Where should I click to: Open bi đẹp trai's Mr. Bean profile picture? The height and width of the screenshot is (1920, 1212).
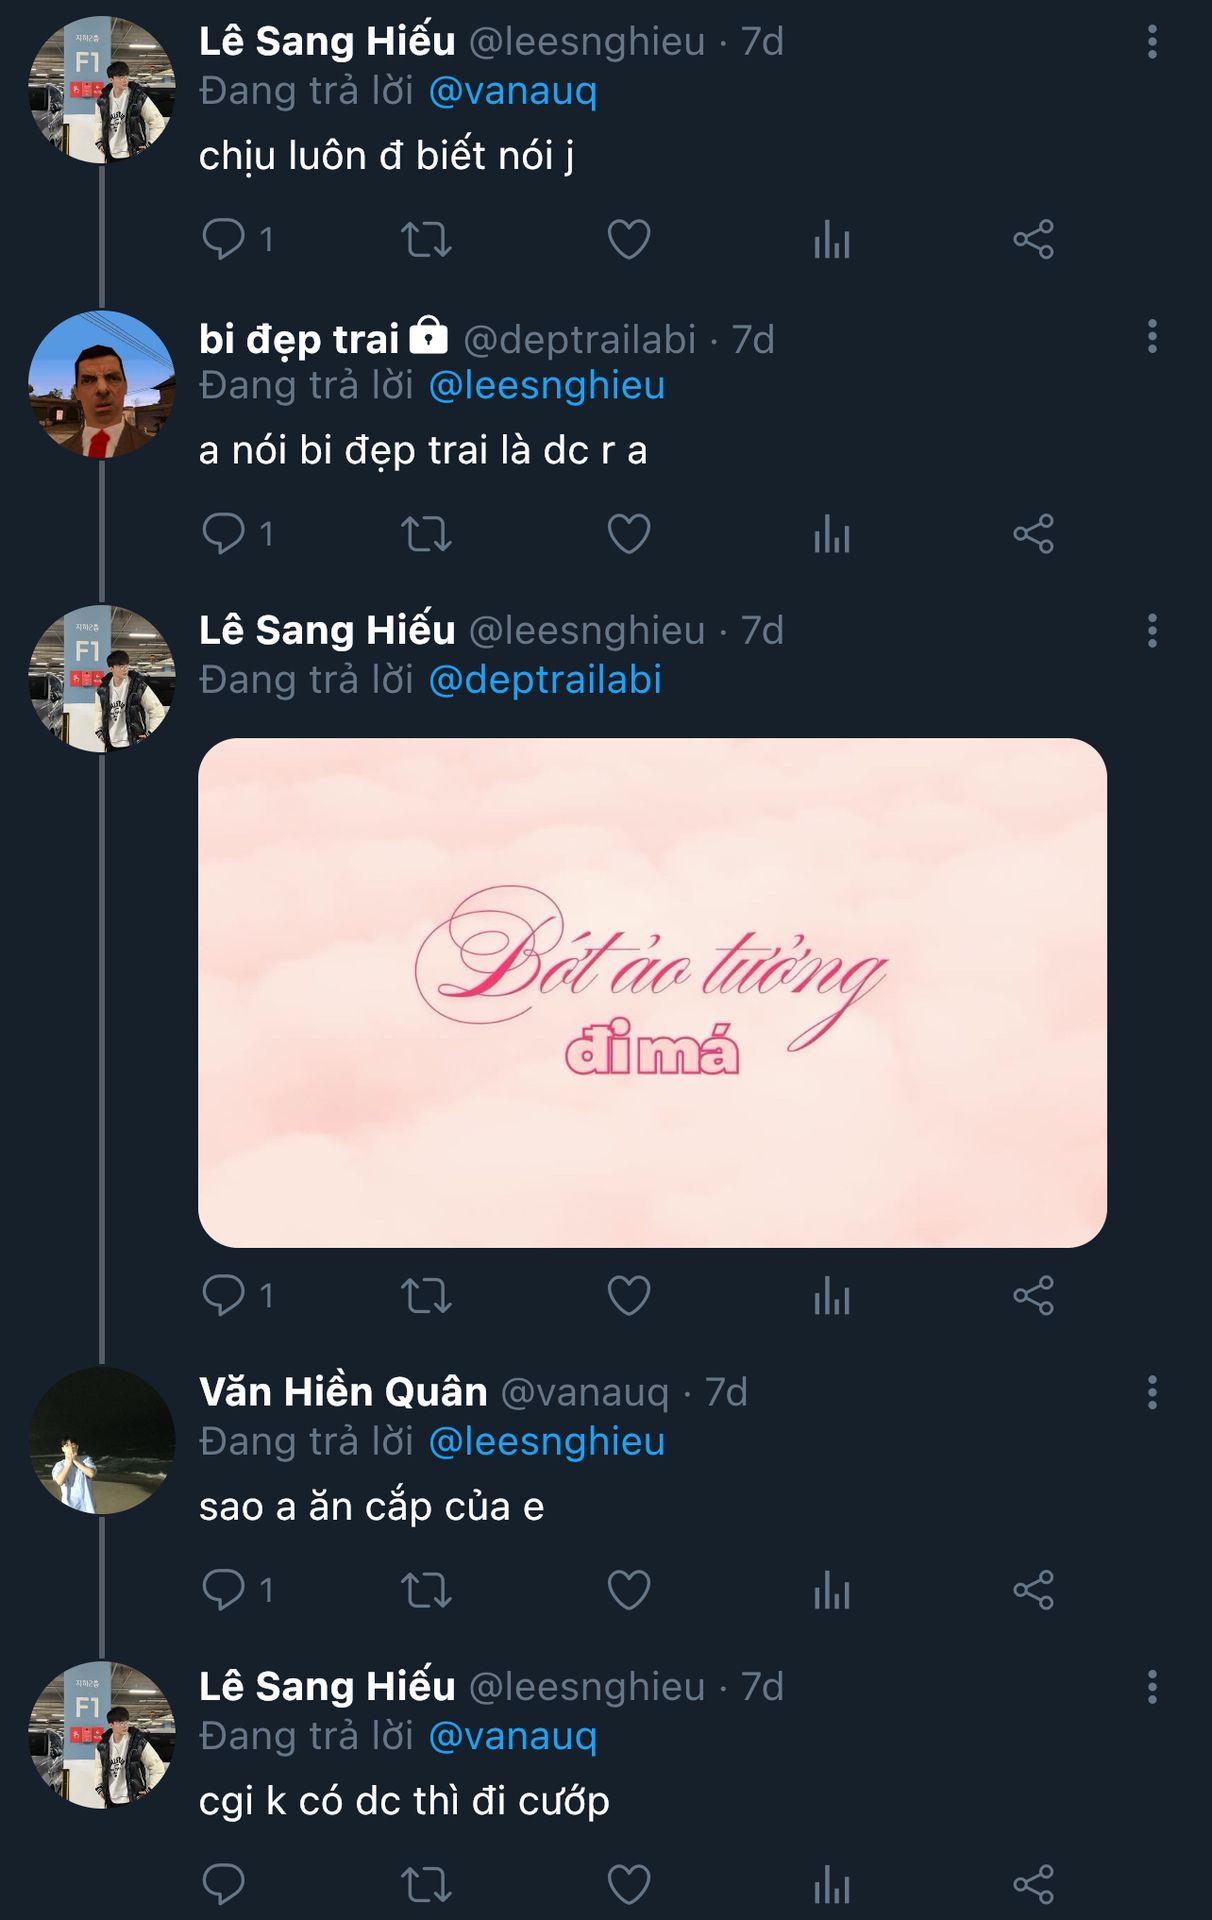click(x=101, y=385)
